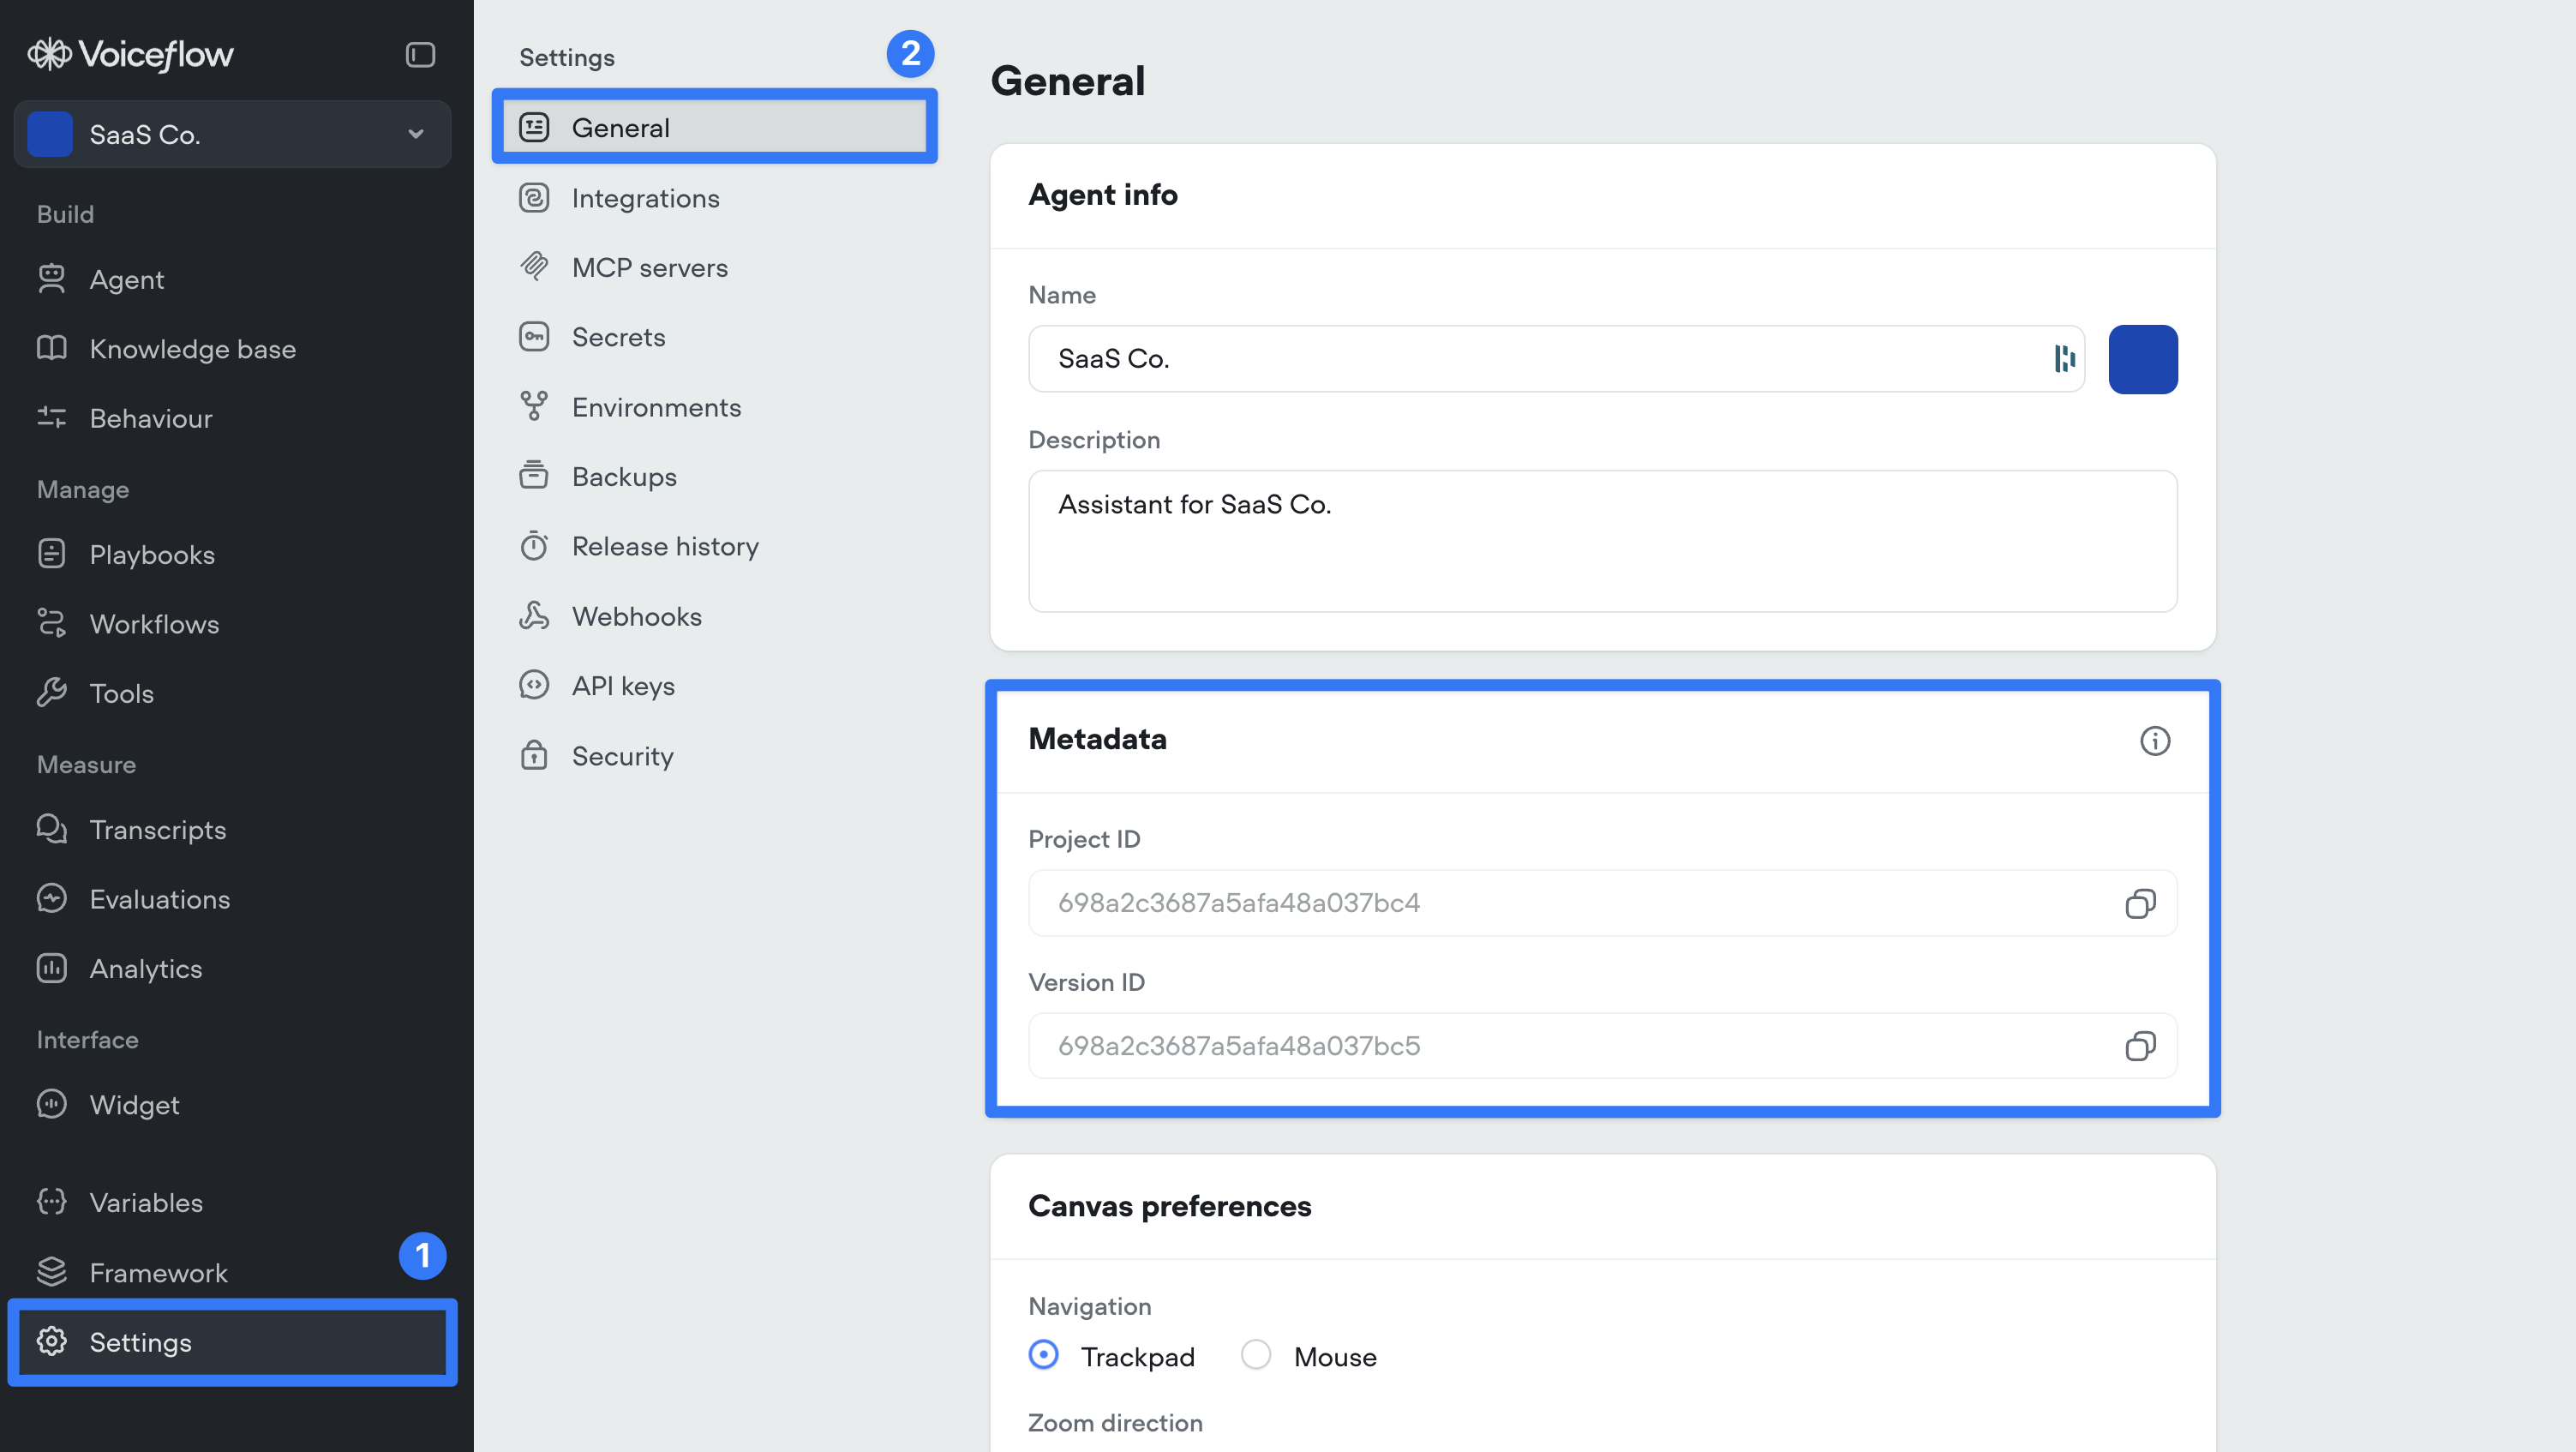
Task: Select Trackpad navigation option
Action: (1043, 1355)
